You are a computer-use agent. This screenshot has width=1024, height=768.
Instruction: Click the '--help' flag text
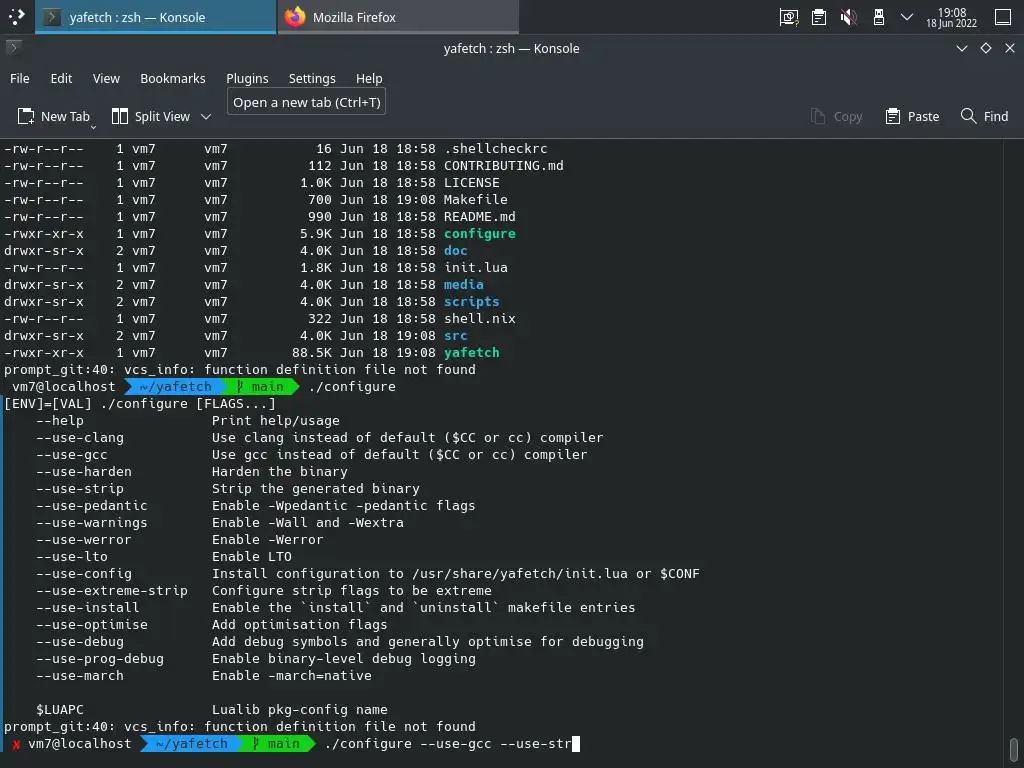(x=60, y=421)
